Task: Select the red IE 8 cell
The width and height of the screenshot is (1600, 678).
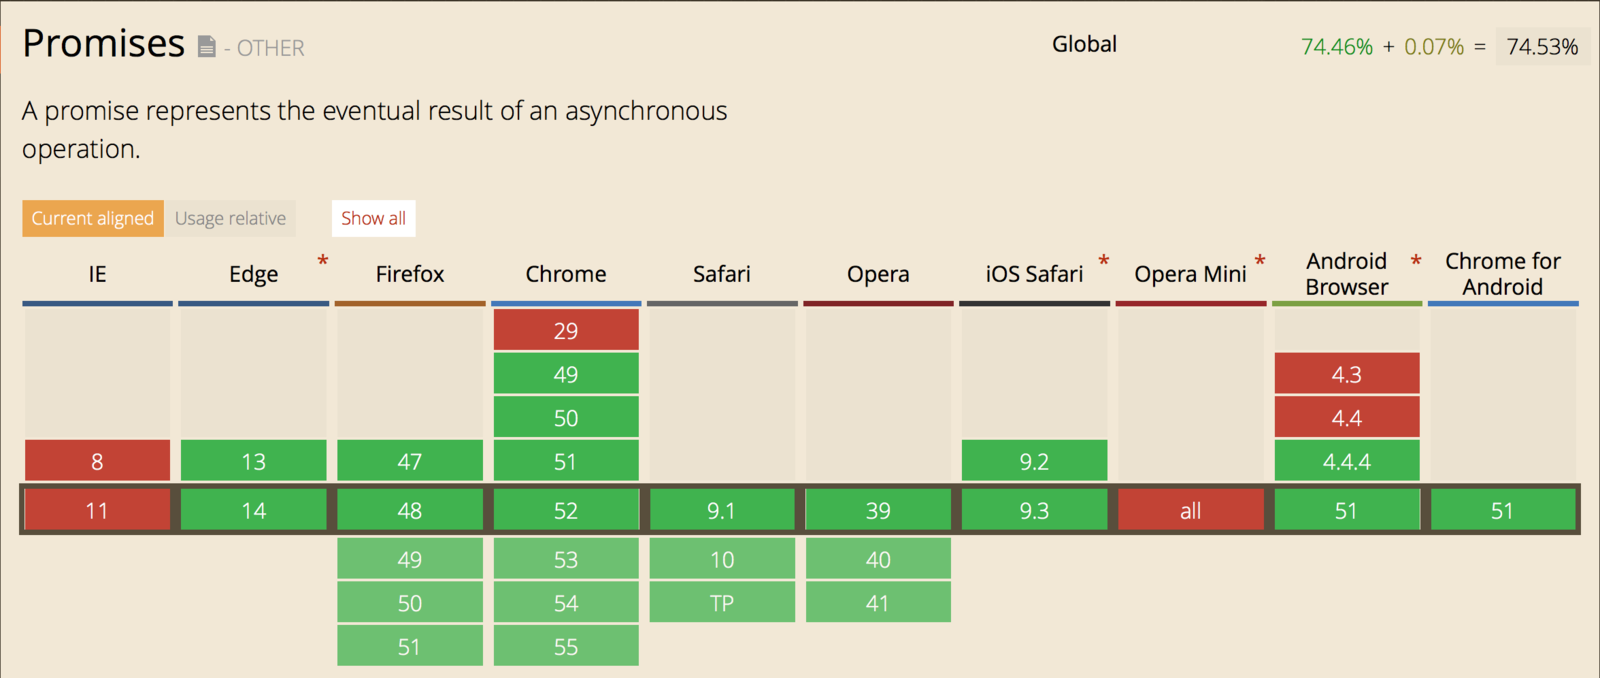Action: point(97,461)
